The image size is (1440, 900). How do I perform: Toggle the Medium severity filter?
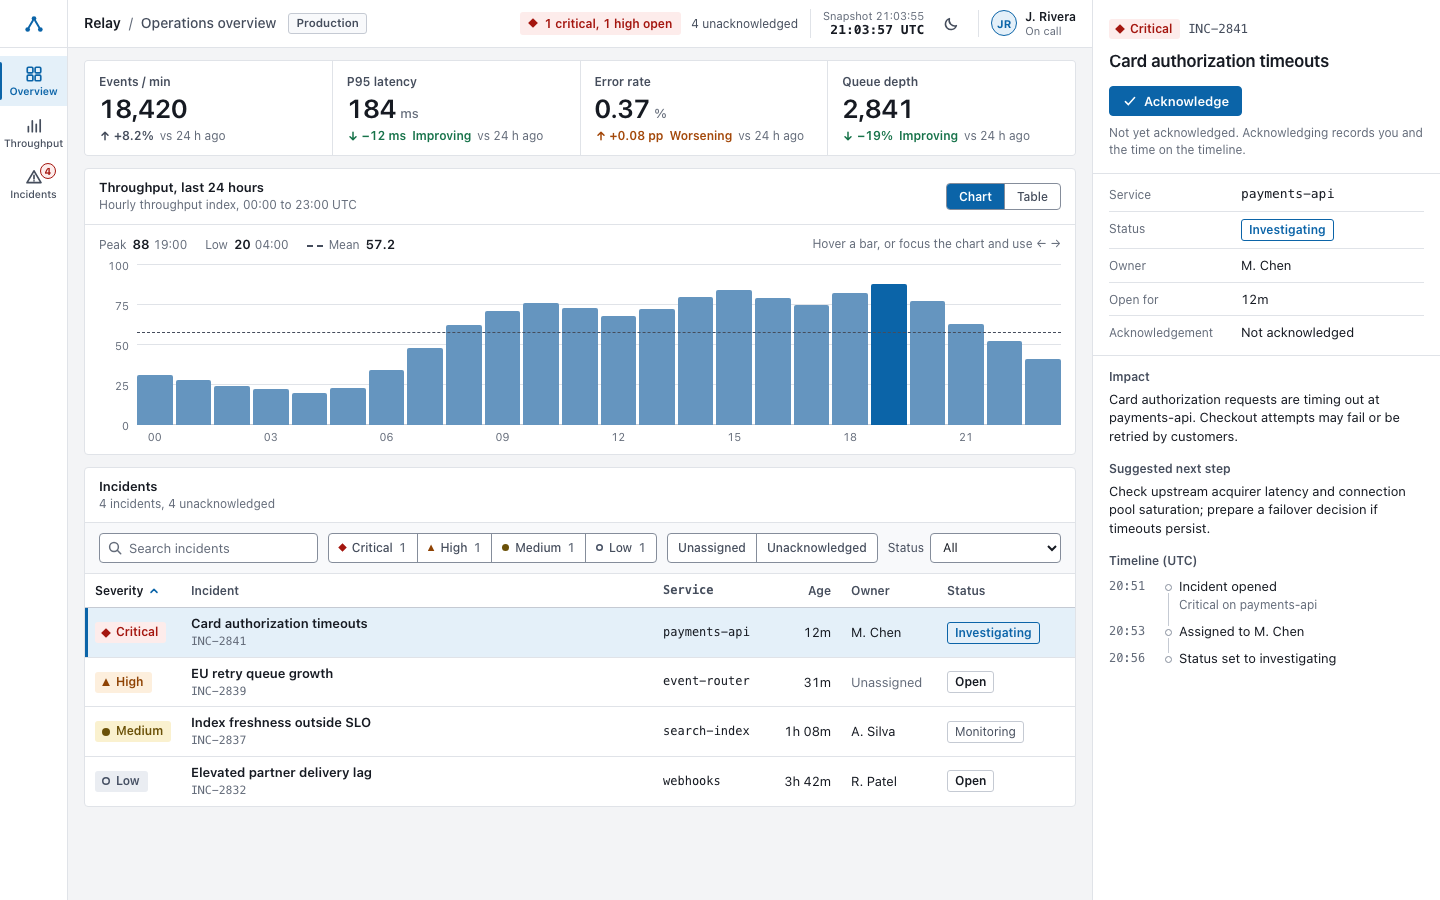[538, 548]
